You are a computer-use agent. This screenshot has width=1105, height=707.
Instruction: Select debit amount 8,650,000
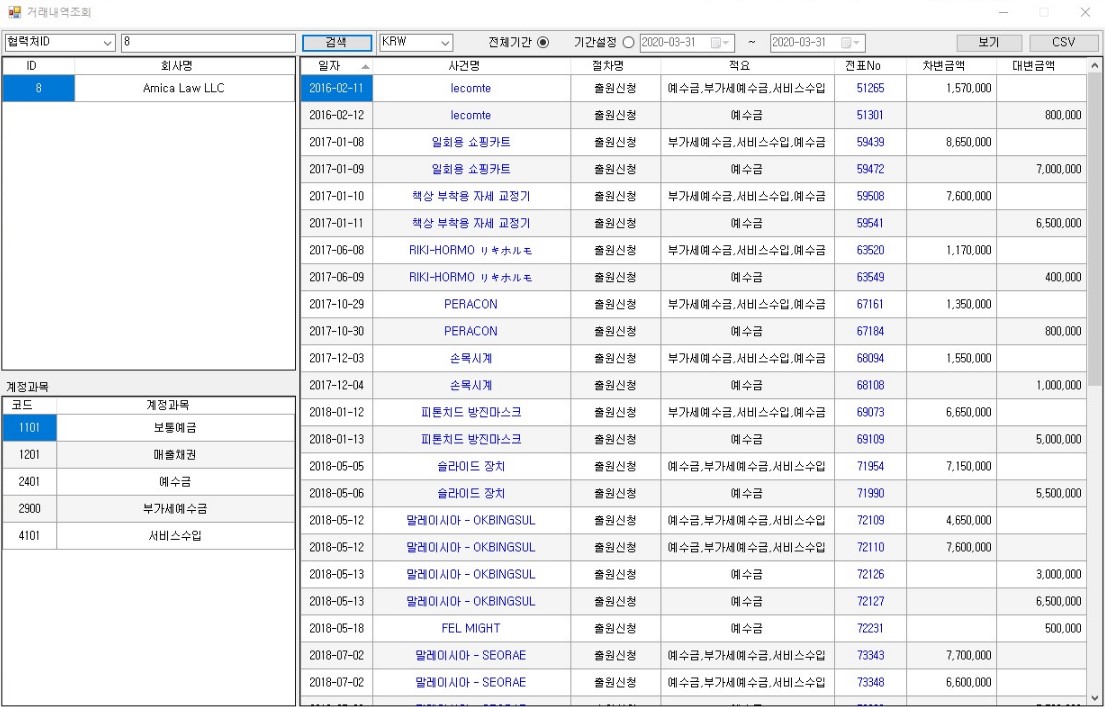951,142
